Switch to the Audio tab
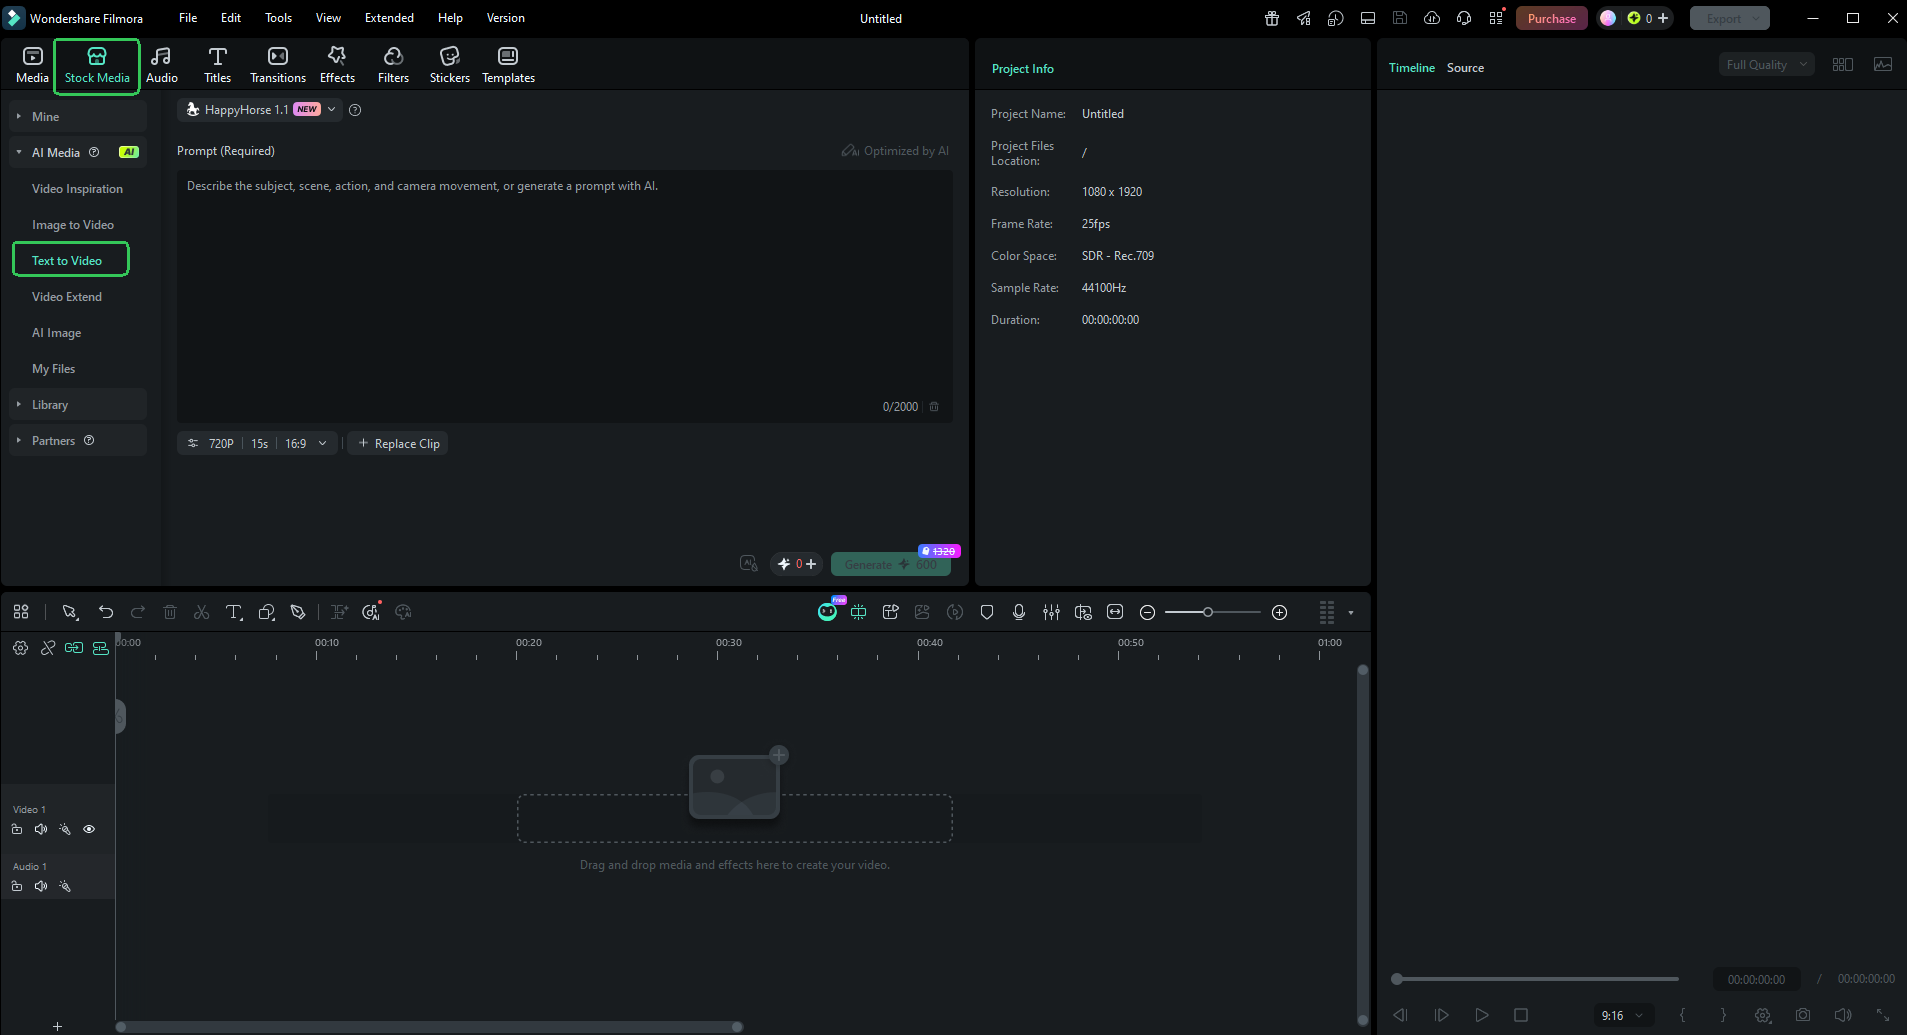This screenshot has width=1907, height=1035. pyautogui.click(x=162, y=65)
